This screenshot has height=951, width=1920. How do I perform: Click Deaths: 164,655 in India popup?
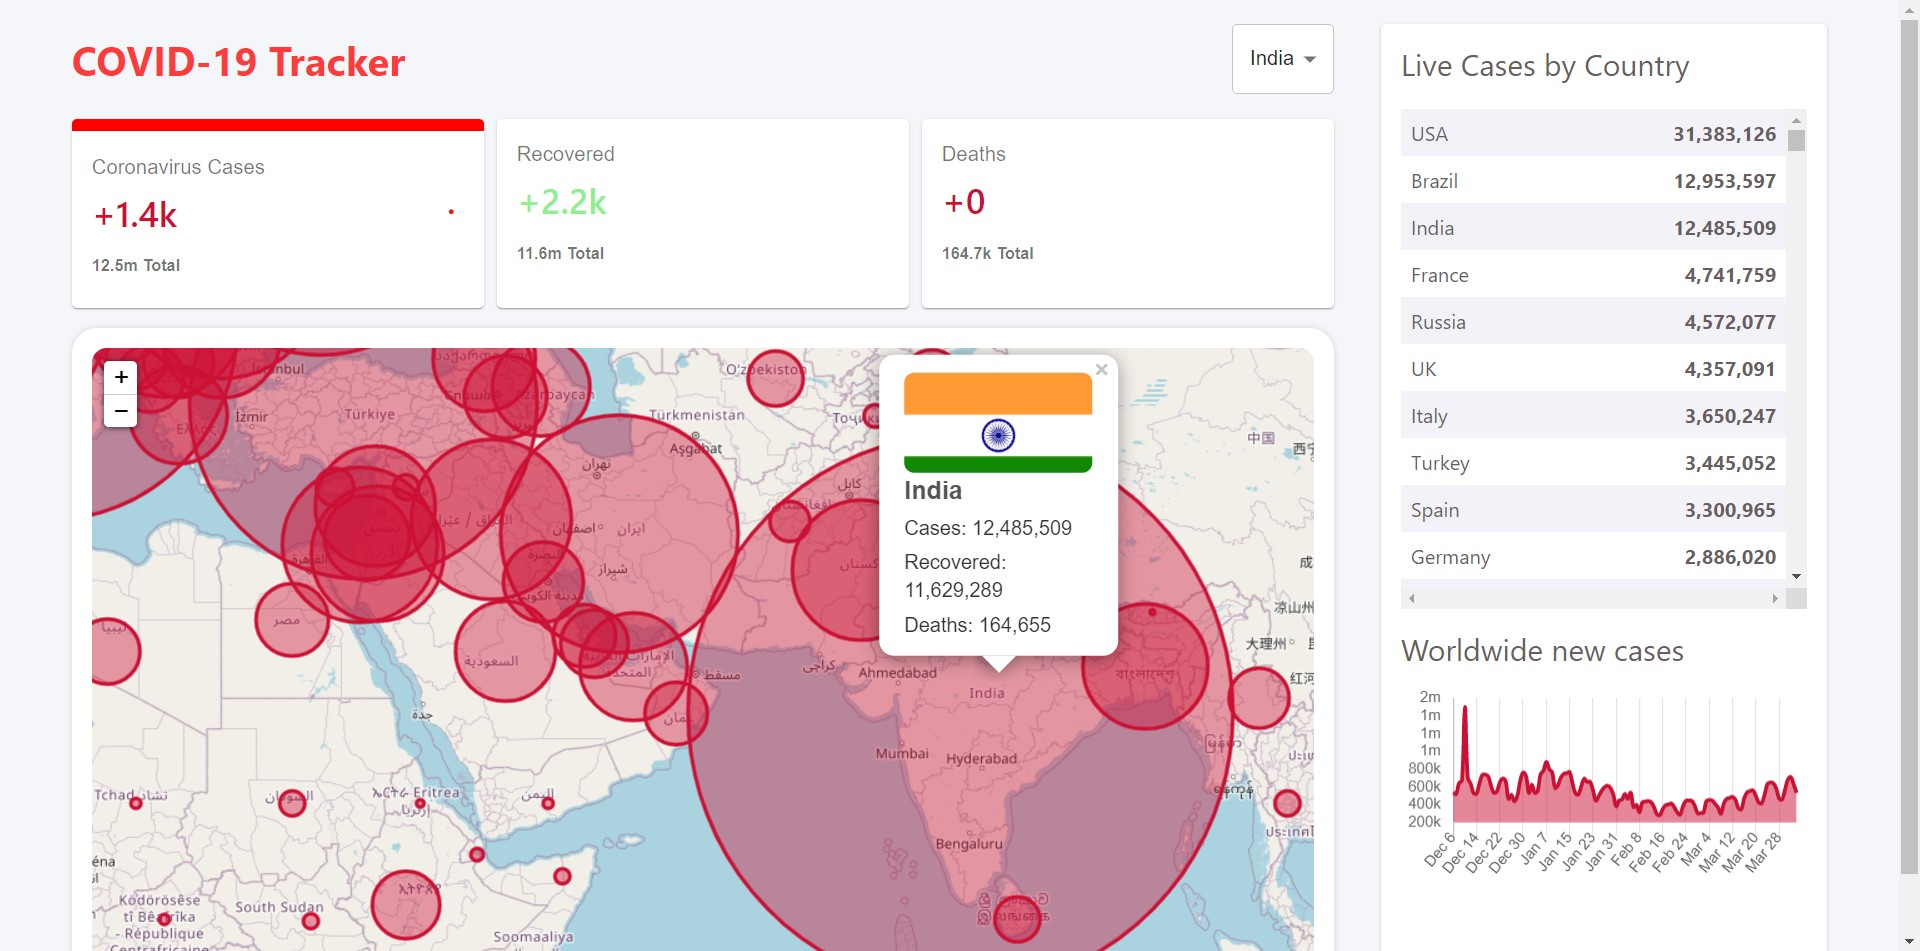(977, 625)
